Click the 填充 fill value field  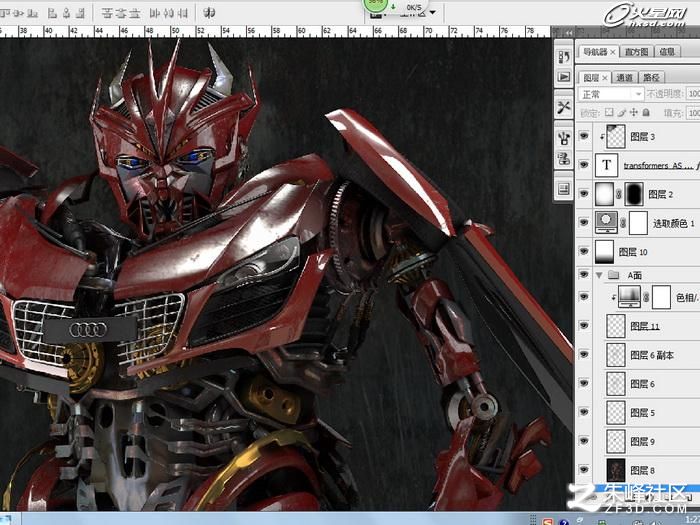point(693,113)
